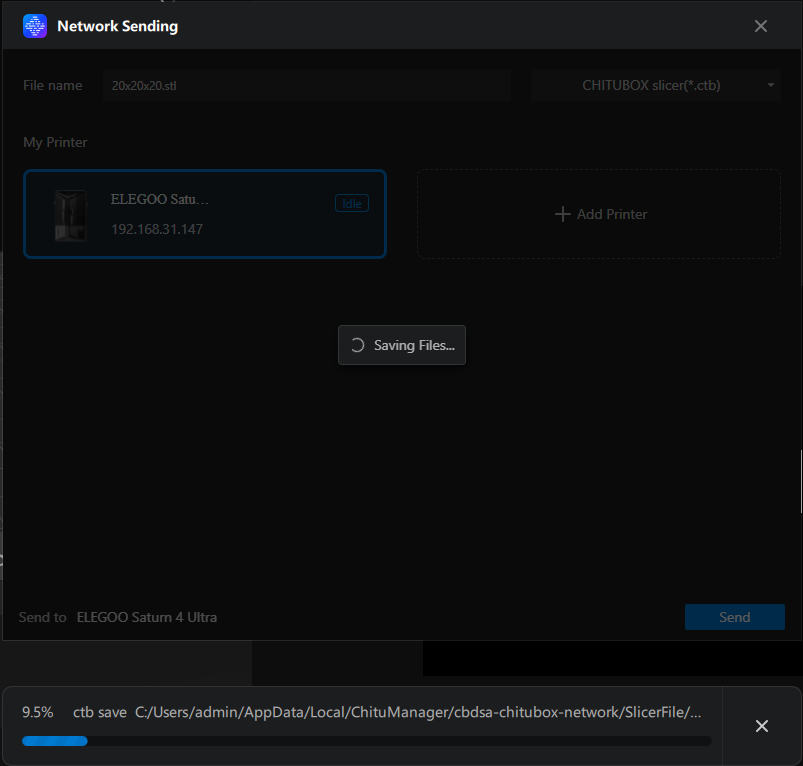803x766 pixels.
Task: Click the ctb save progress bar
Action: 367,741
